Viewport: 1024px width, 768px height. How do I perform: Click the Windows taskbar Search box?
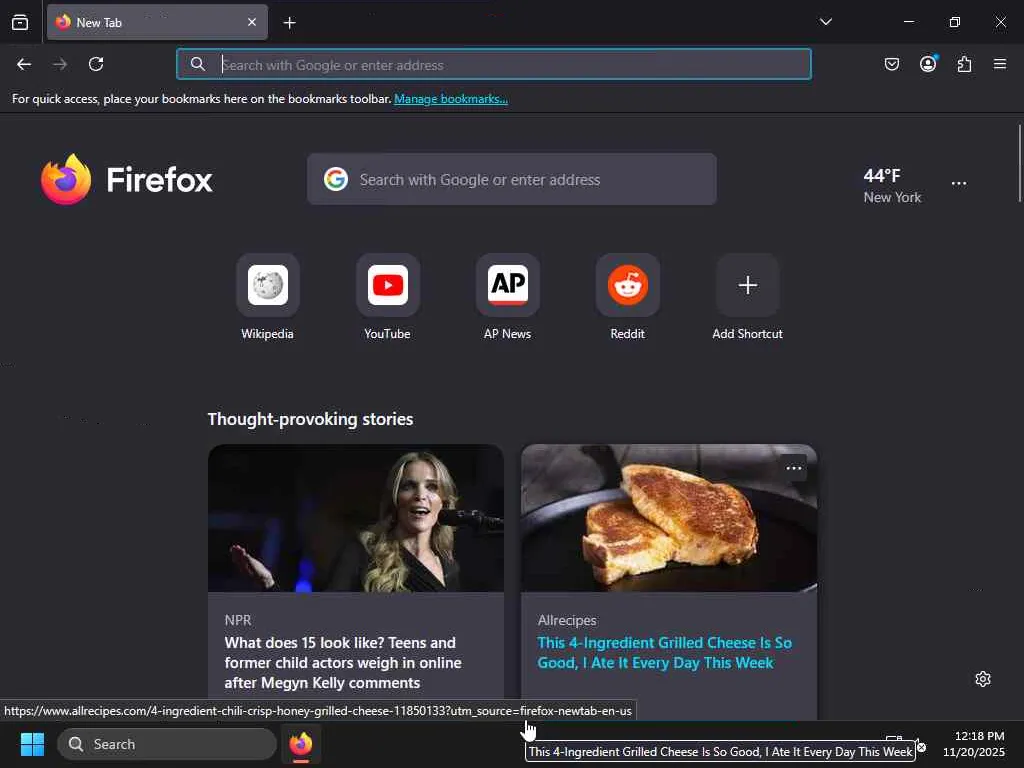[x=167, y=744]
